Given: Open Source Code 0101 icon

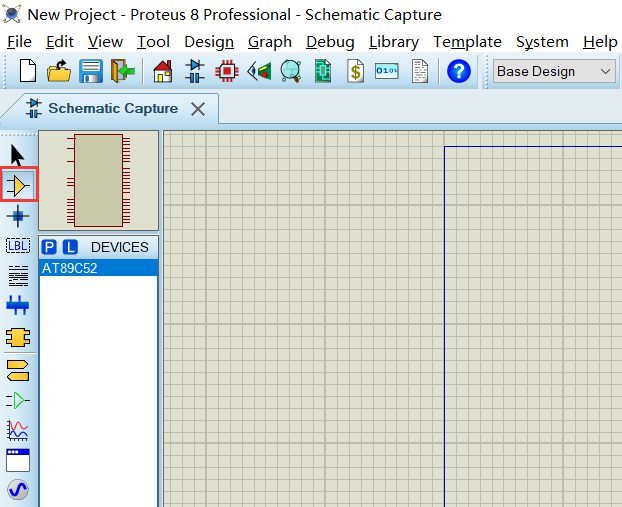Looking at the screenshot, I should 387,71.
